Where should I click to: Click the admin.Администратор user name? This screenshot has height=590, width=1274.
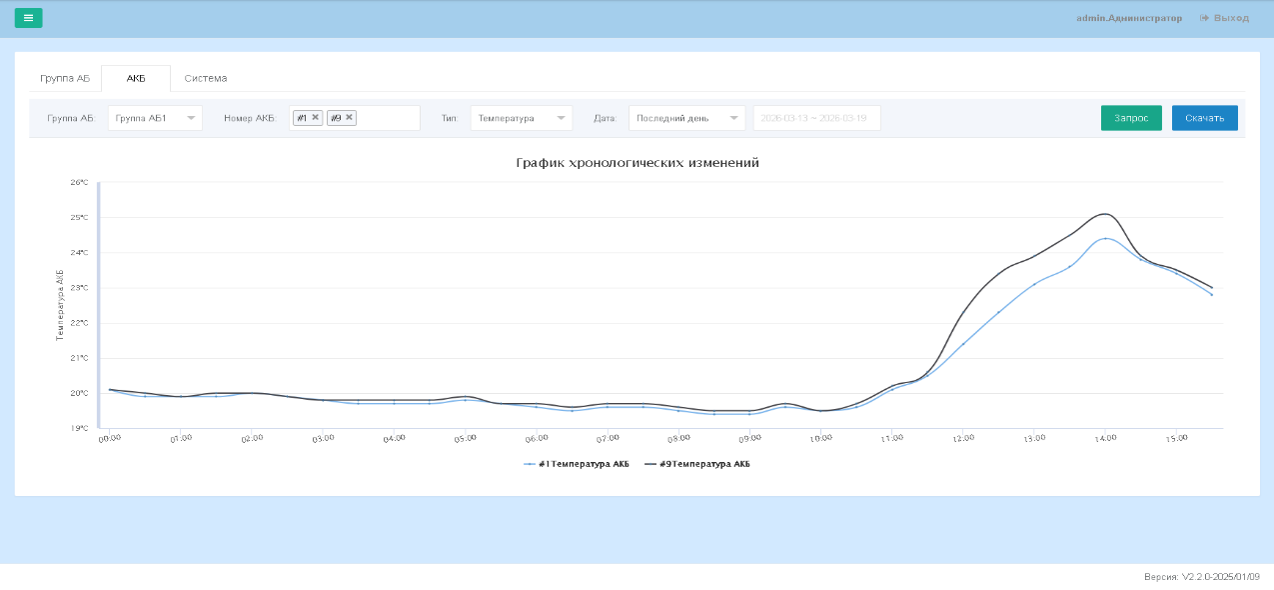(1129, 18)
